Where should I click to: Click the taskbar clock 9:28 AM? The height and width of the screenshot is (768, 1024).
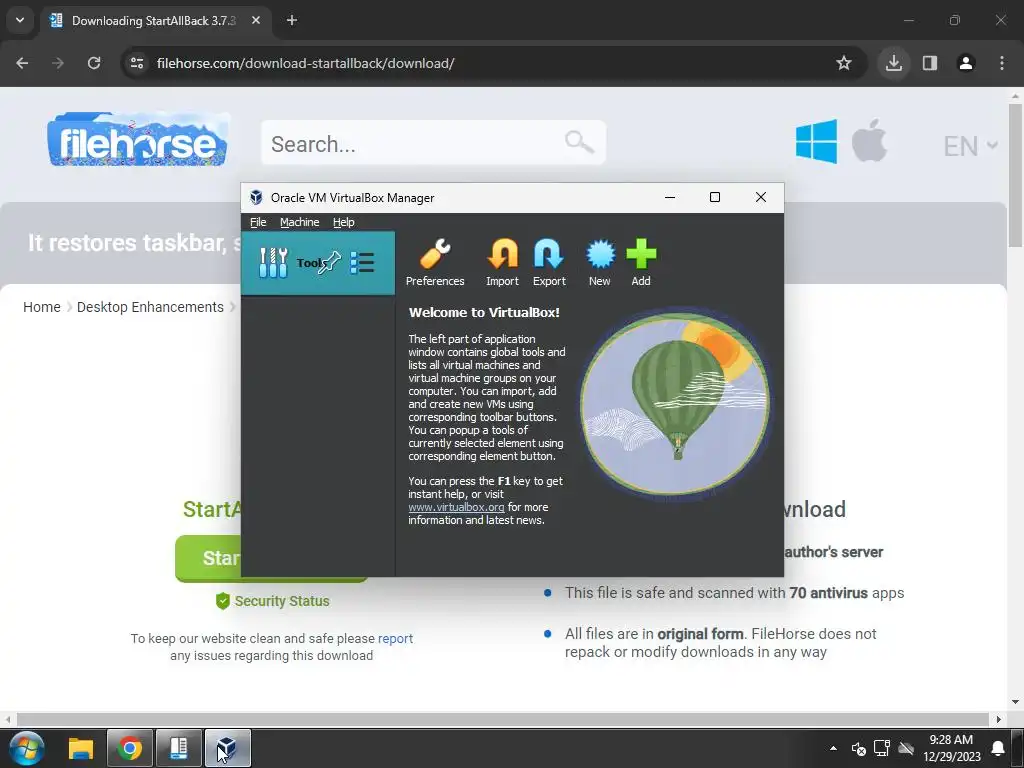pos(951,740)
